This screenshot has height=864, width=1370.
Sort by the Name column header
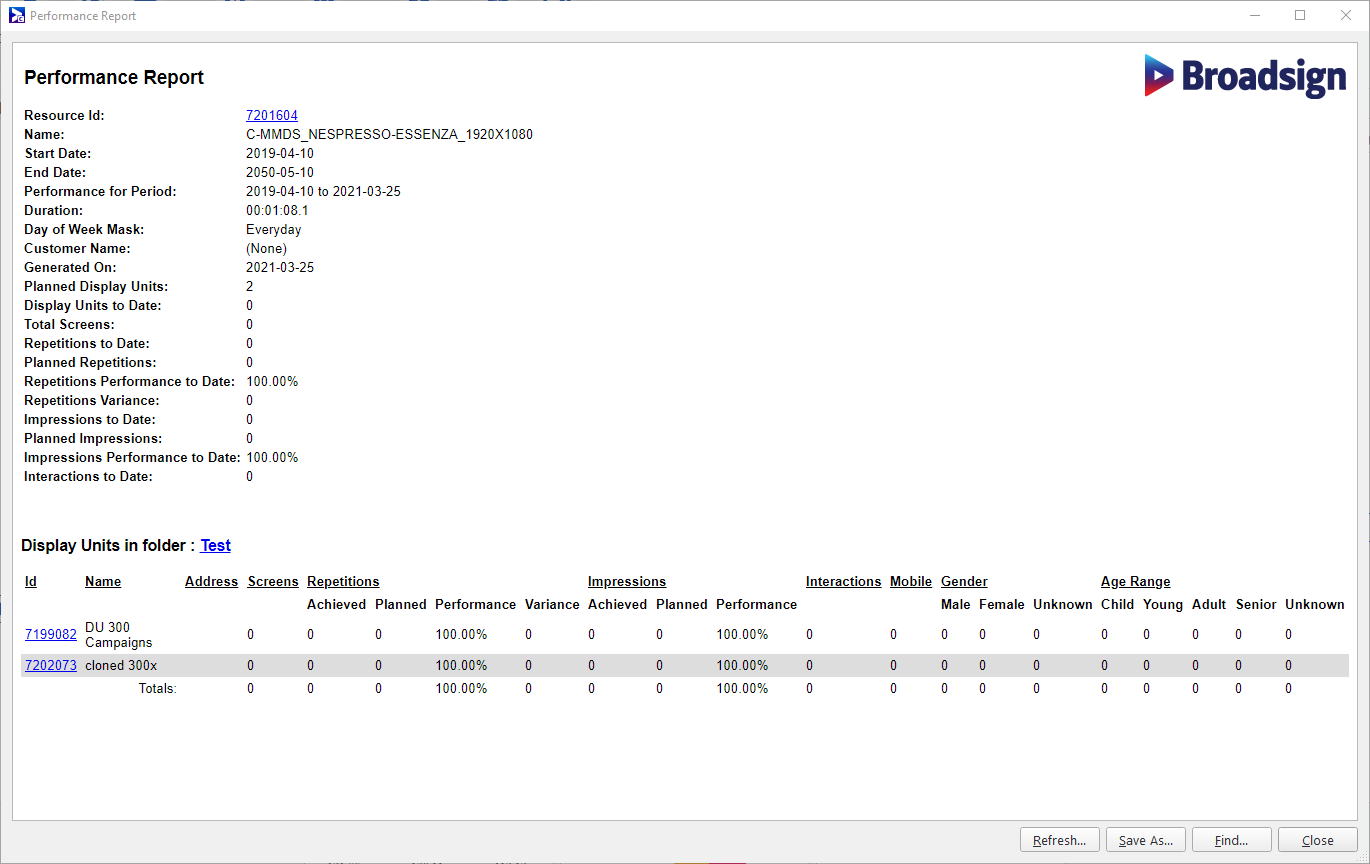(x=103, y=582)
